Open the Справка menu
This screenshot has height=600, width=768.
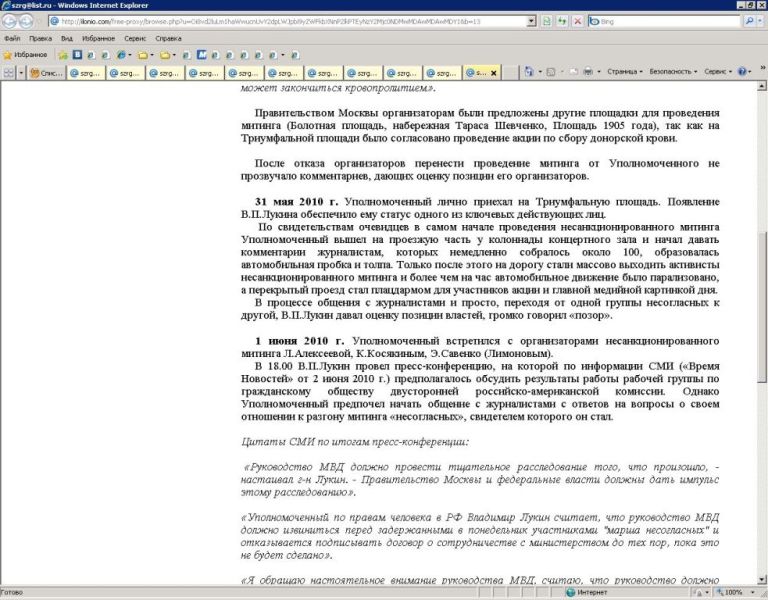coord(168,38)
